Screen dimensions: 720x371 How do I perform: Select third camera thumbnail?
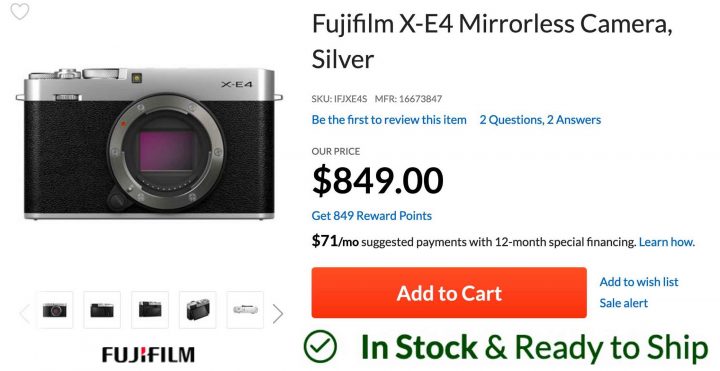tap(150, 310)
